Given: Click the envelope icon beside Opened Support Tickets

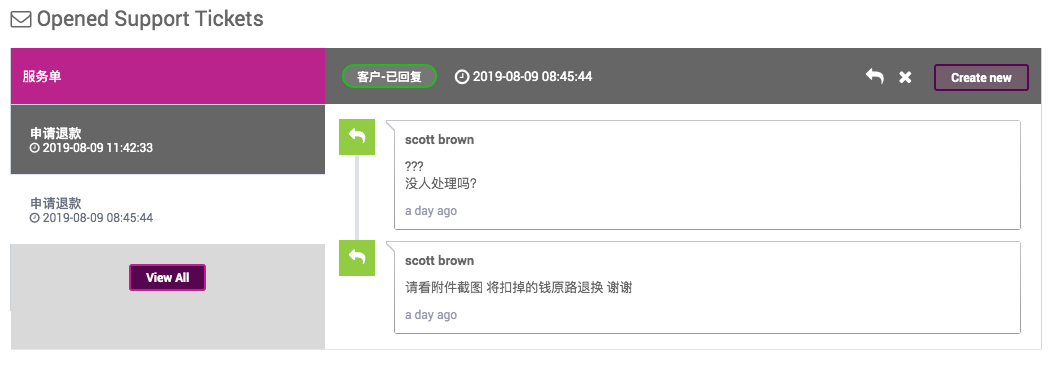Looking at the screenshot, I should pyautogui.click(x=21, y=19).
